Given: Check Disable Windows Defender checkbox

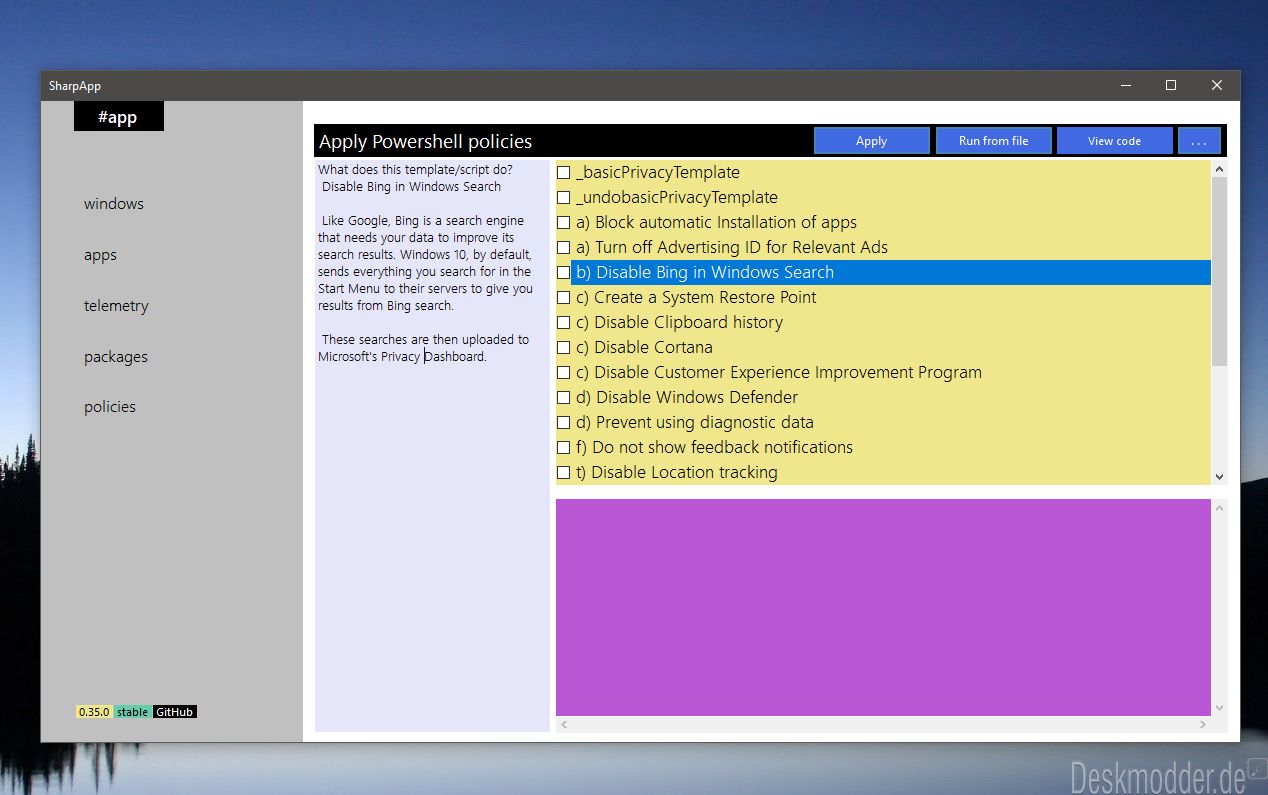Looking at the screenshot, I should (563, 397).
